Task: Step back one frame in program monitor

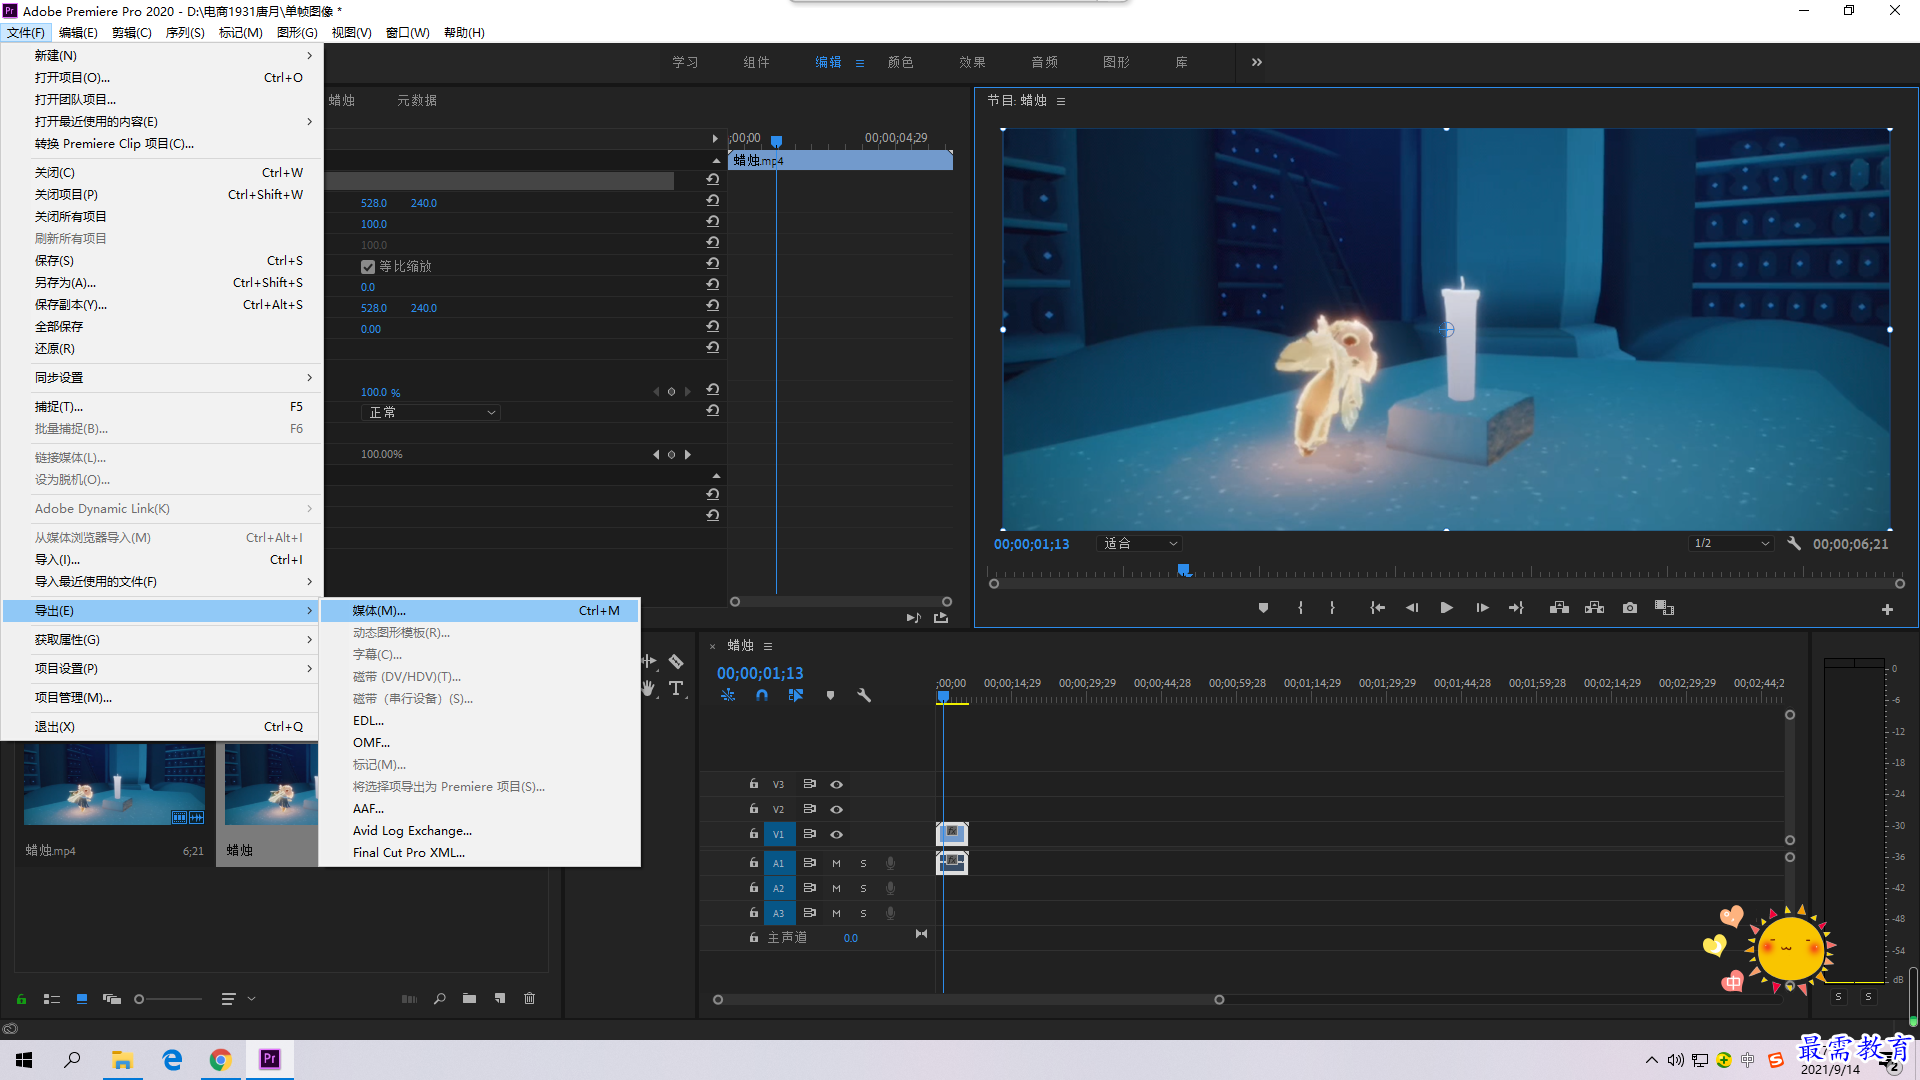Action: [x=1412, y=608]
